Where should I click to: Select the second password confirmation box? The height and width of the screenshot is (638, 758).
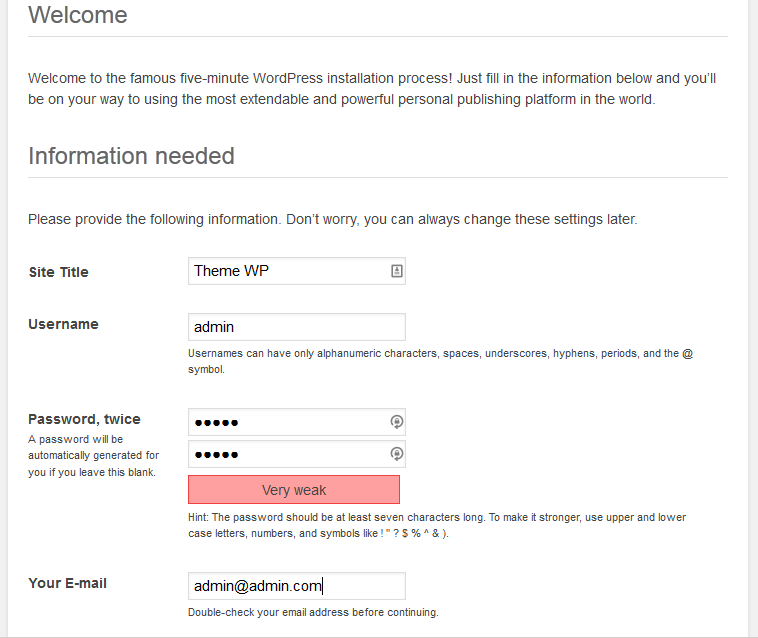pyautogui.click(x=297, y=454)
